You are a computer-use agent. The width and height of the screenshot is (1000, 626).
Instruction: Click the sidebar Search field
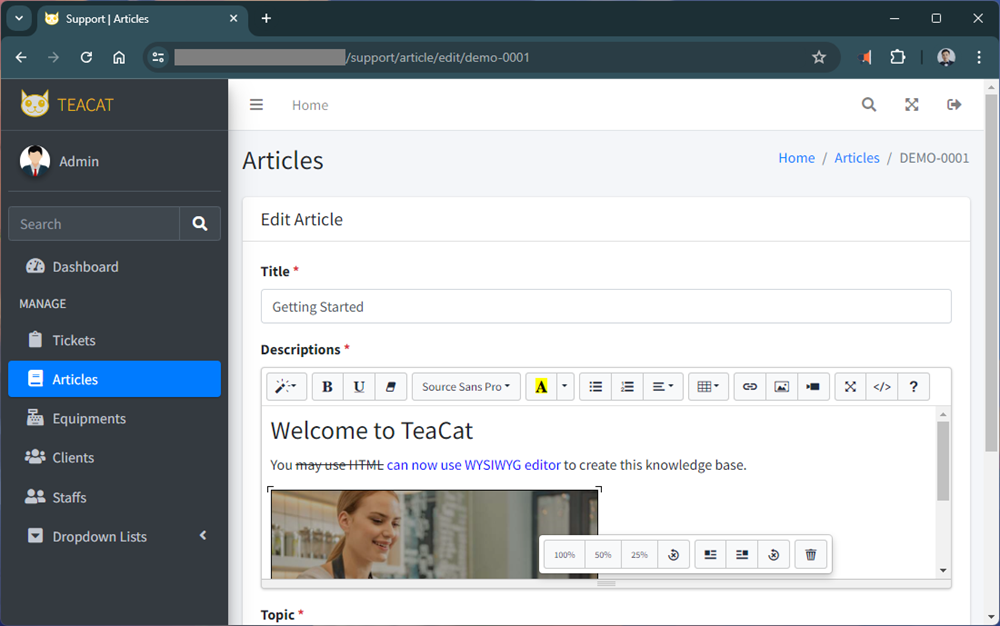pos(94,224)
